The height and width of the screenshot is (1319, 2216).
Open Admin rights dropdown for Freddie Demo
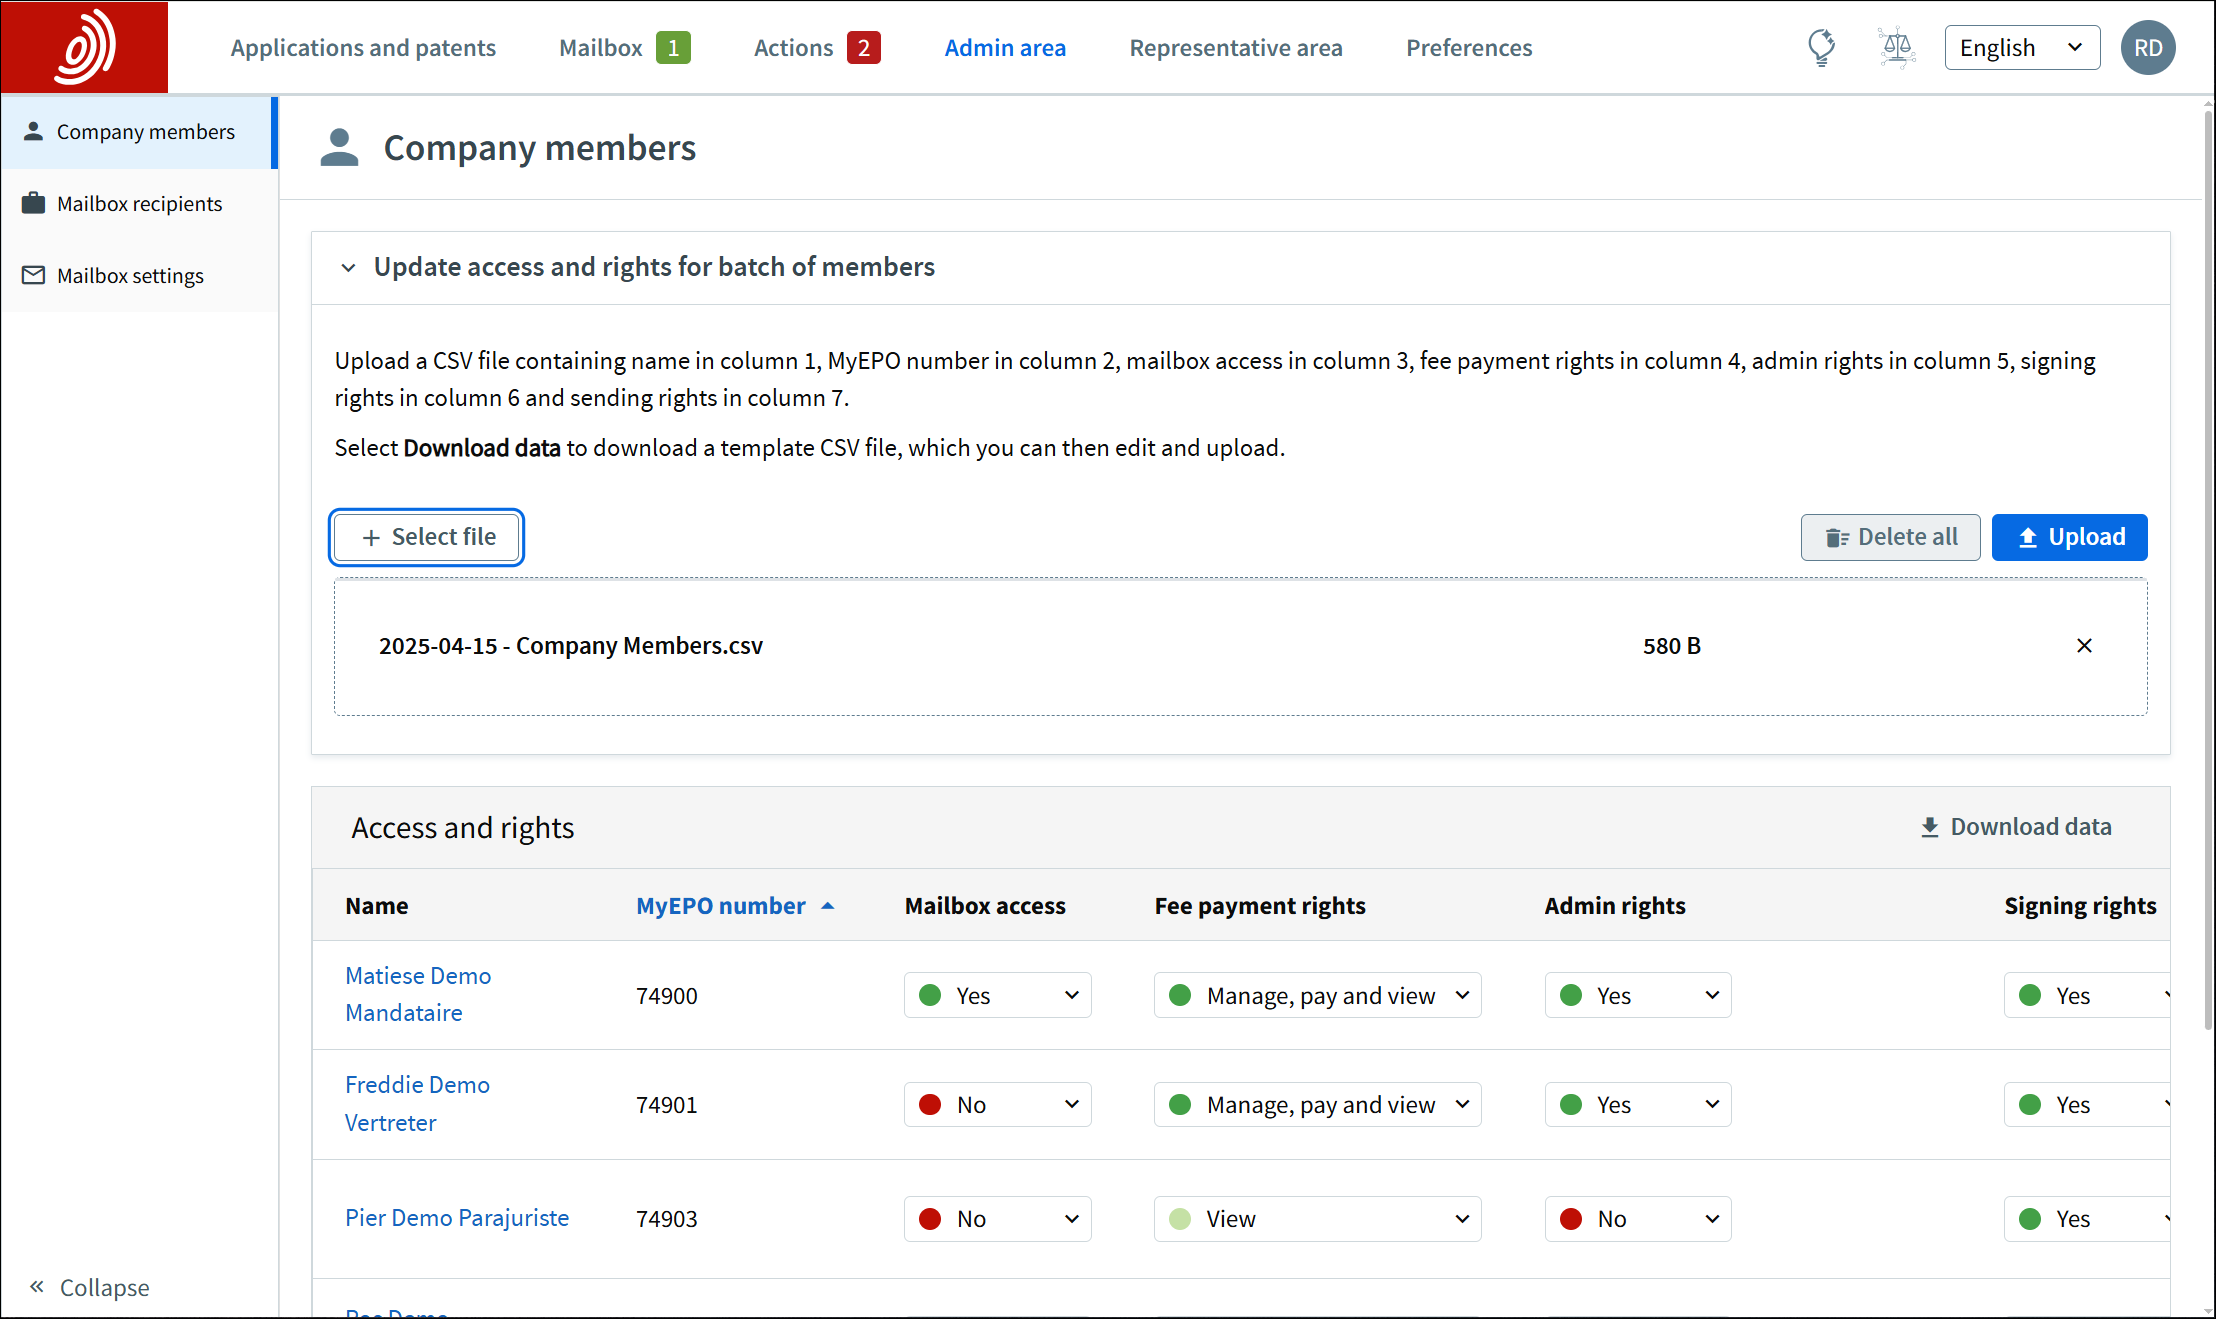1637,1104
